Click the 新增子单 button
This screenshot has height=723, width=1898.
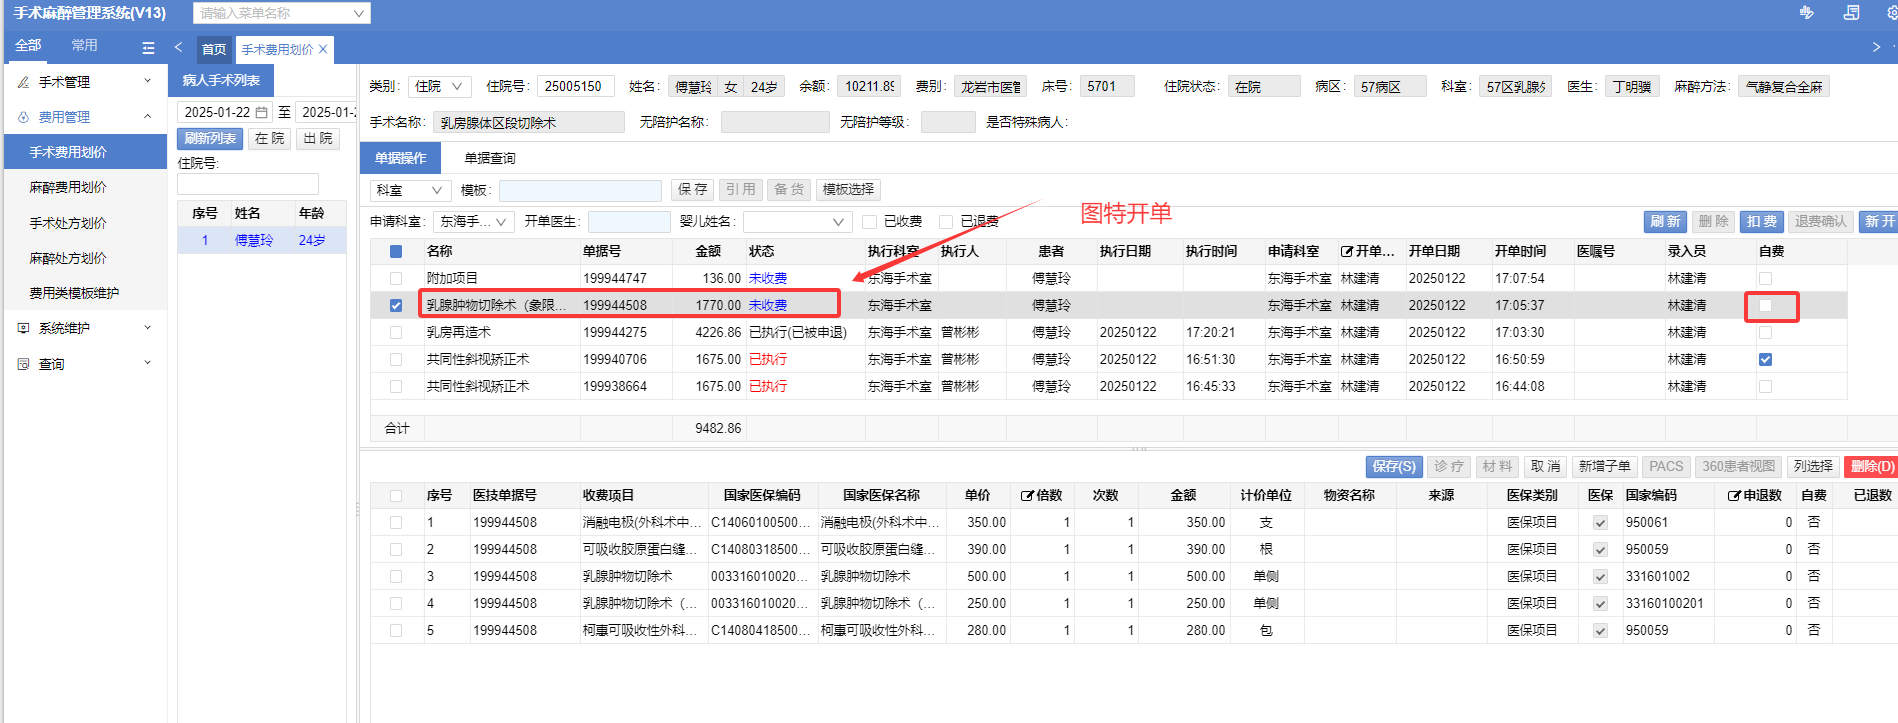[x=1605, y=467]
